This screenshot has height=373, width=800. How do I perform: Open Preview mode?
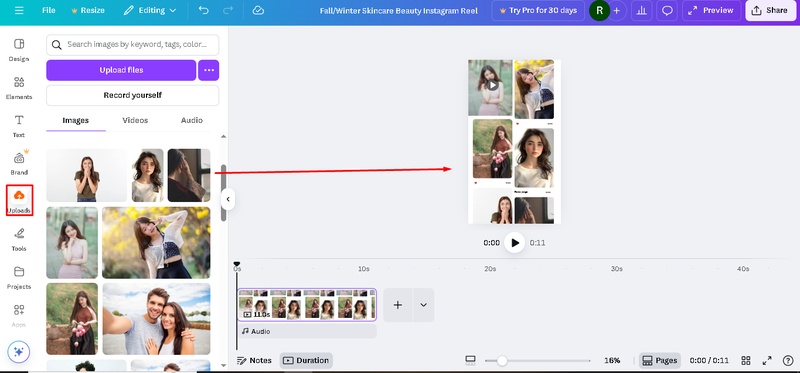coord(711,11)
